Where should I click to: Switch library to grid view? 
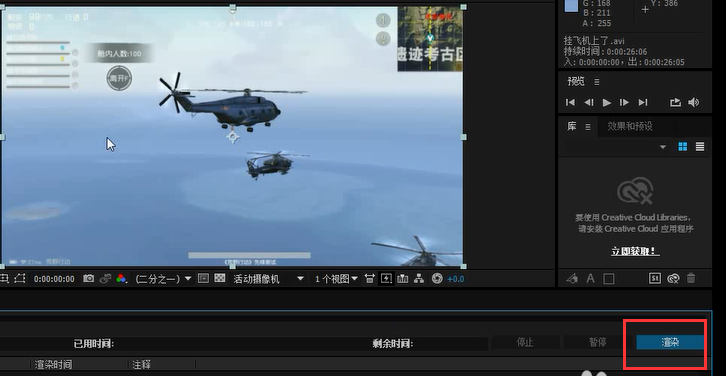pyautogui.click(x=682, y=147)
